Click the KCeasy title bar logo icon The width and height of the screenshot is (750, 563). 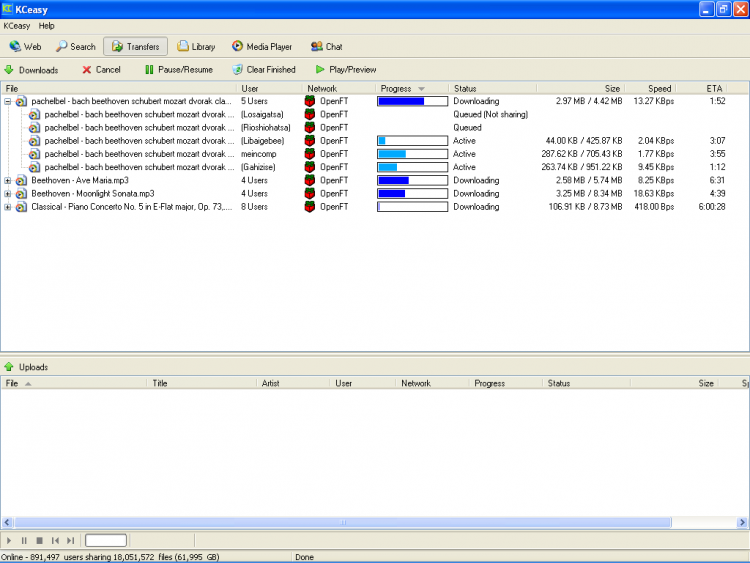click(x=7, y=9)
